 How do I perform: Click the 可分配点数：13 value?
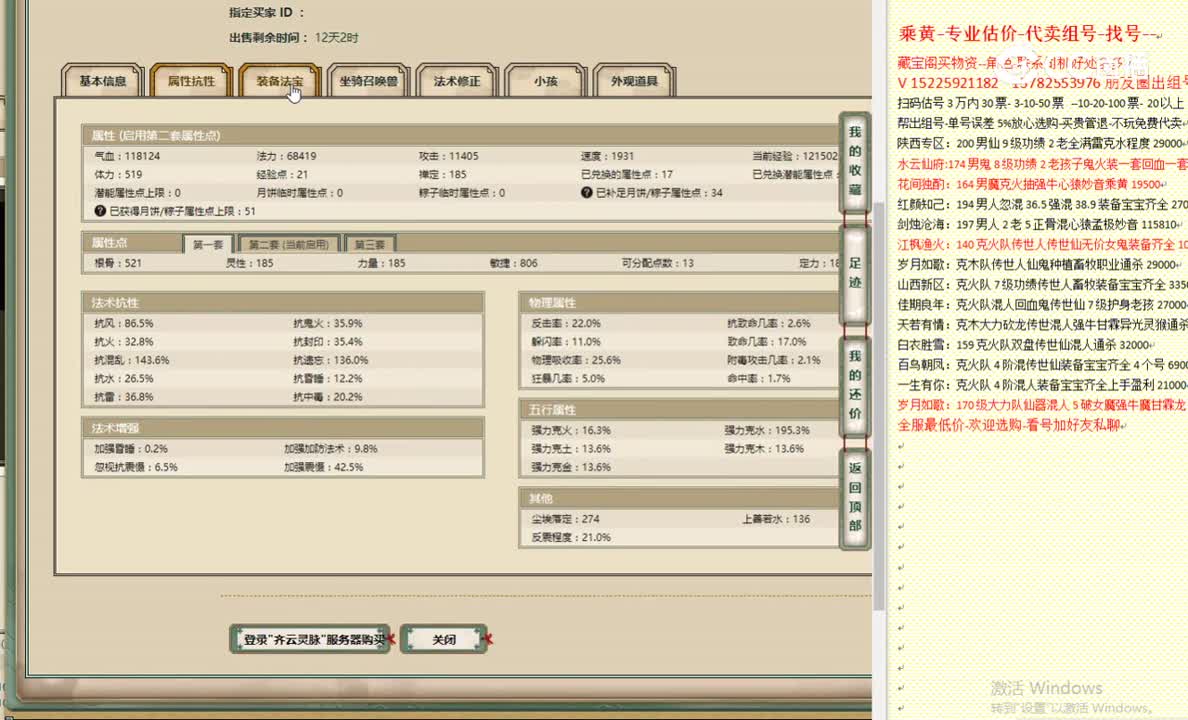pyautogui.click(x=658, y=263)
